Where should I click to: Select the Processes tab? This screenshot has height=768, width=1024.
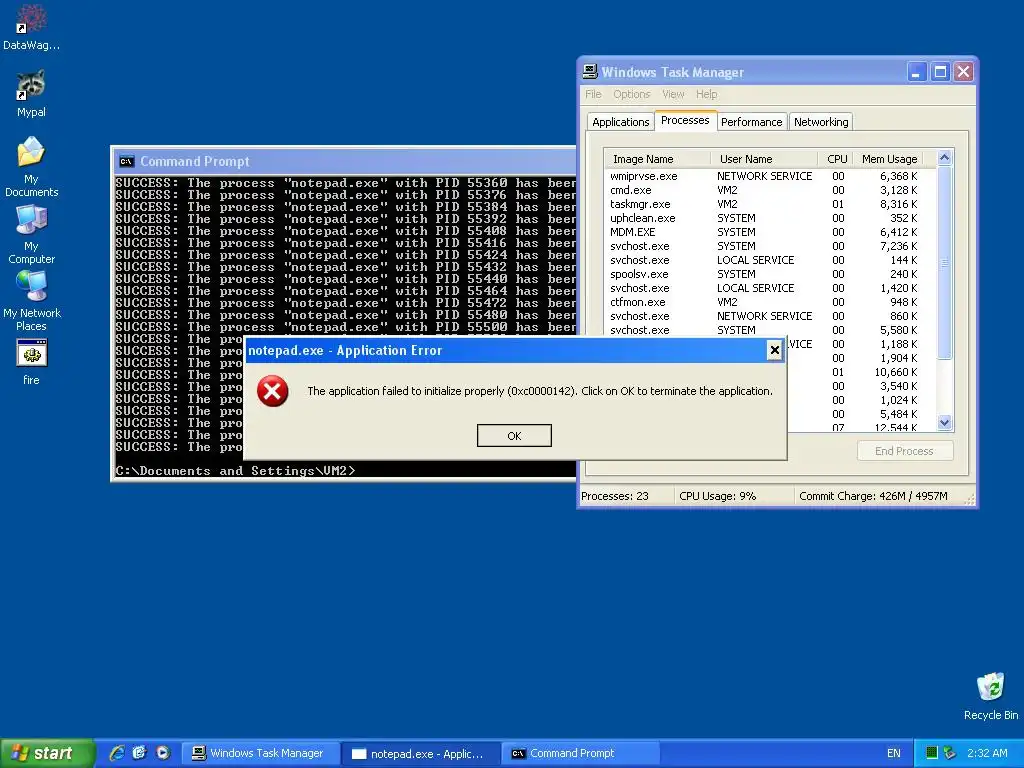tap(685, 120)
